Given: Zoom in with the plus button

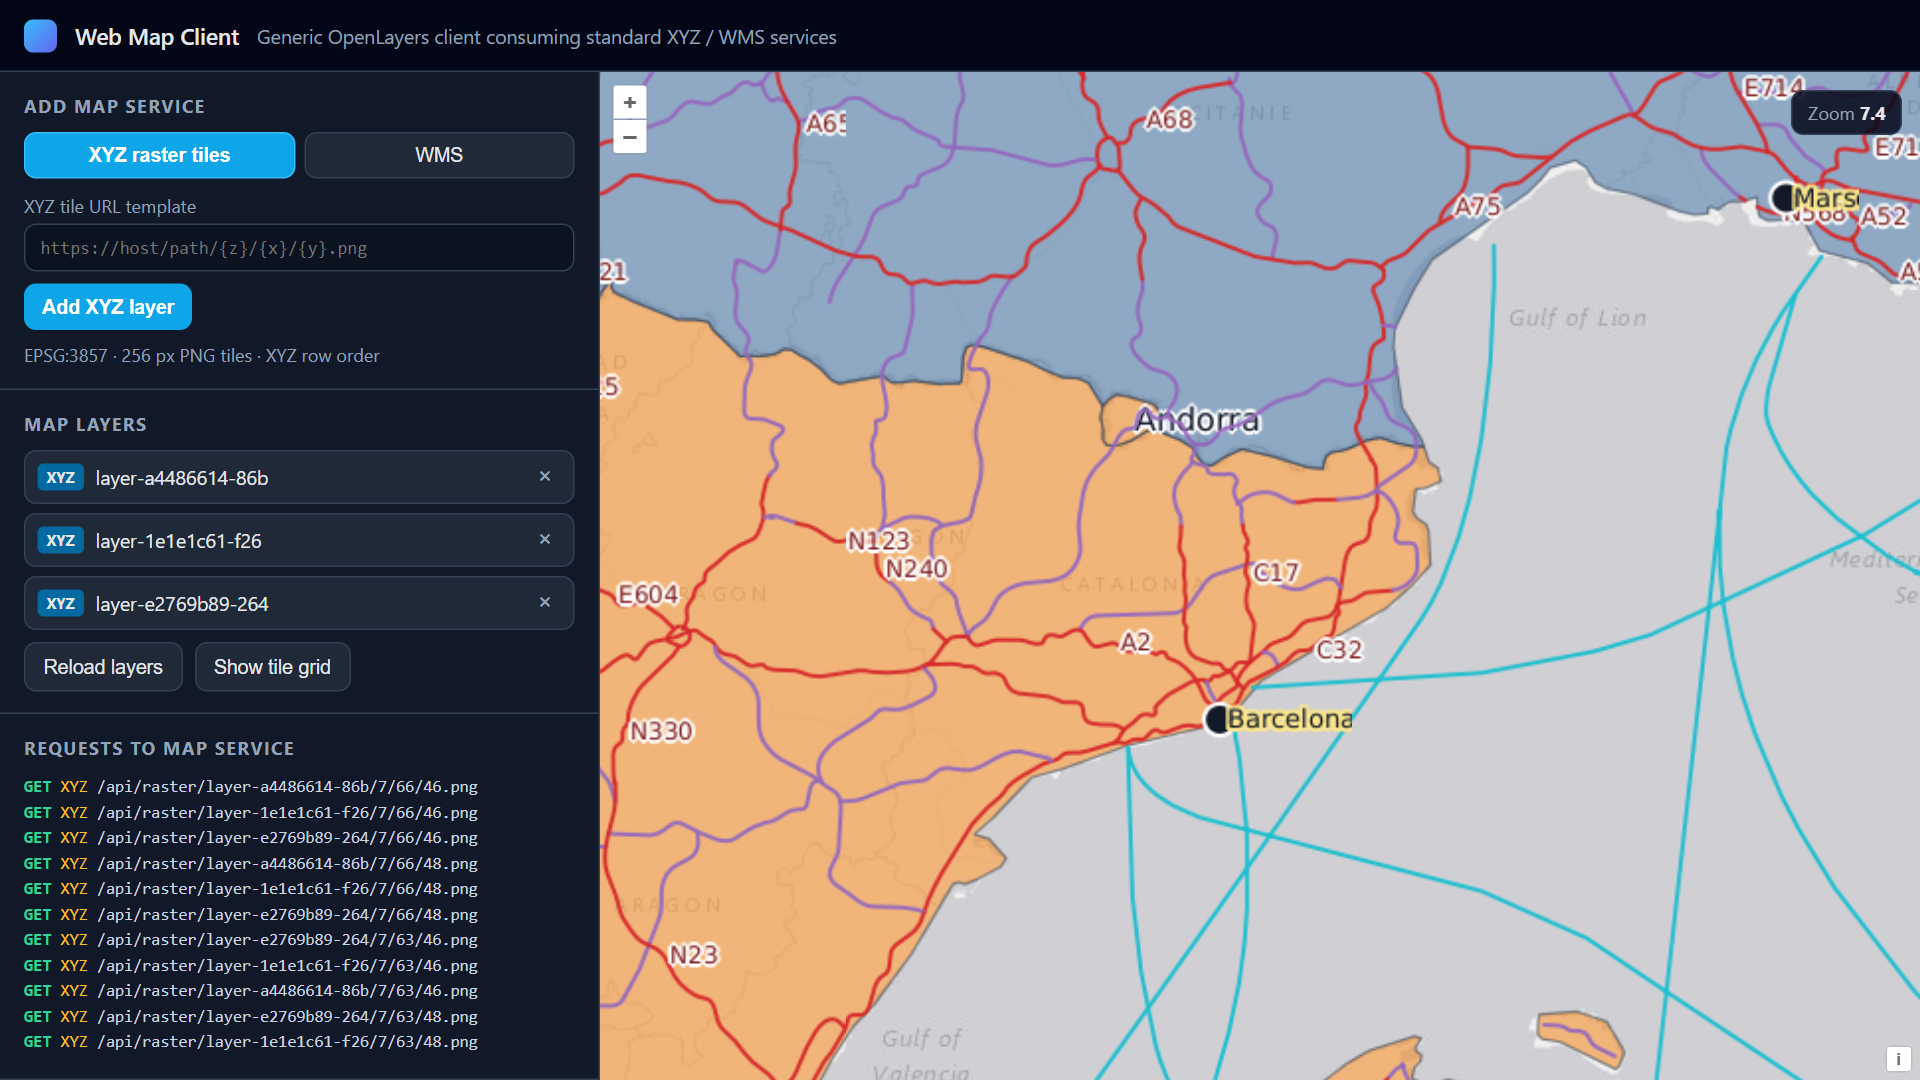Looking at the screenshot, I should click(x=630, y=102).
